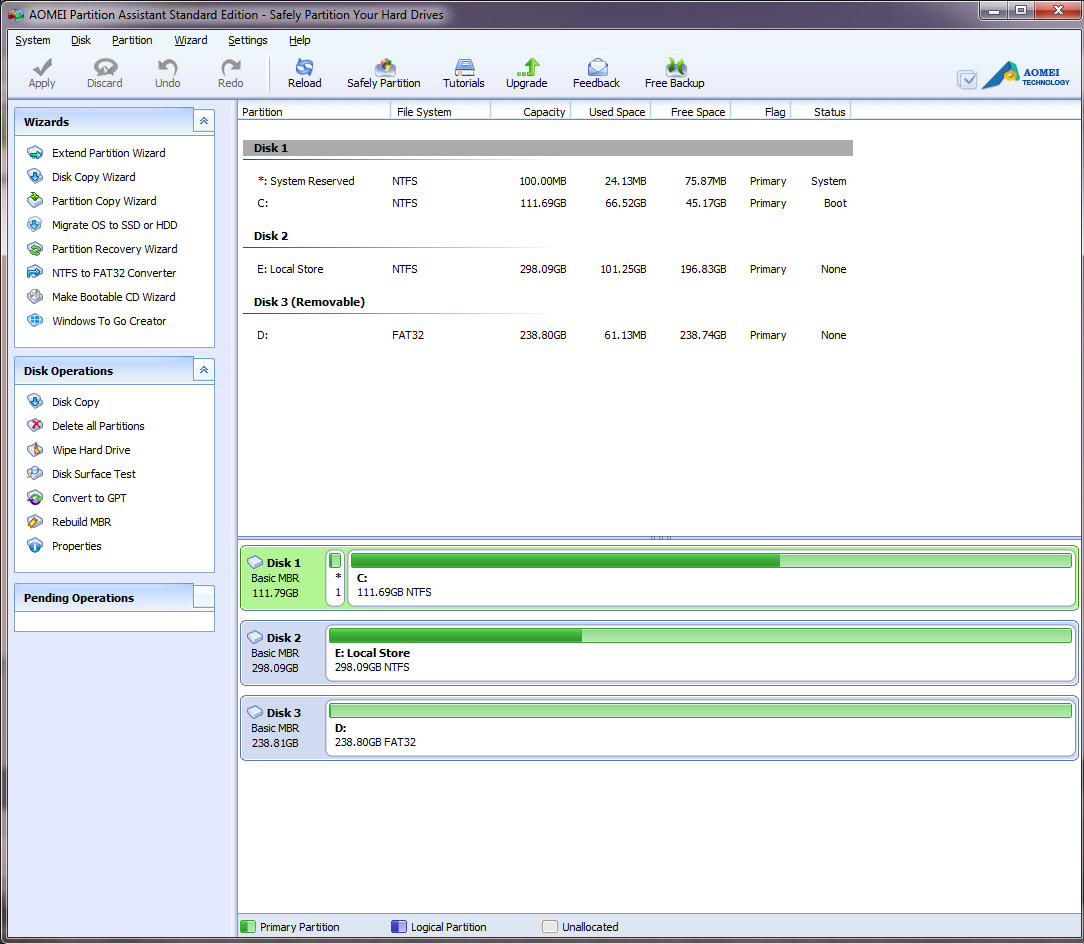
Task: Click the Reload toolbar icon
Action: [x=304, y=72]
